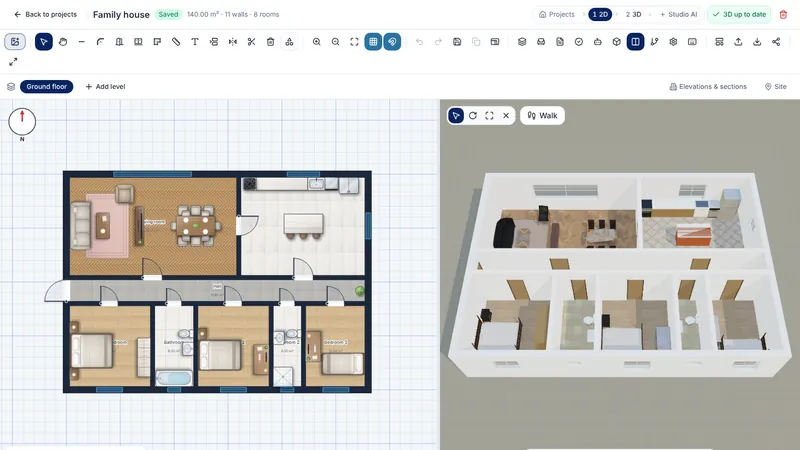800x450 pixels.
Task: Click the 3D view fullscreen icon
Action: tap(489, 116)
